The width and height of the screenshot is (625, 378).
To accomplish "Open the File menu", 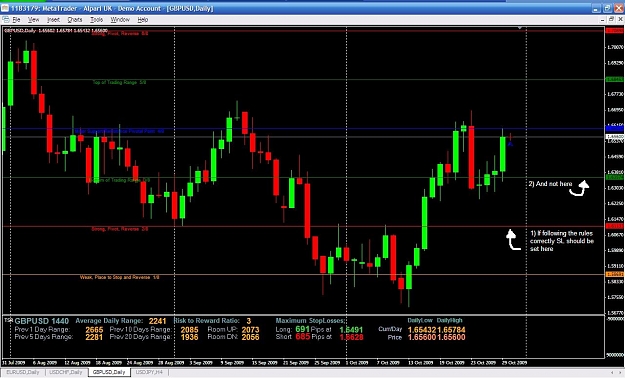I will pyautogui.click(x=16, y=20).
